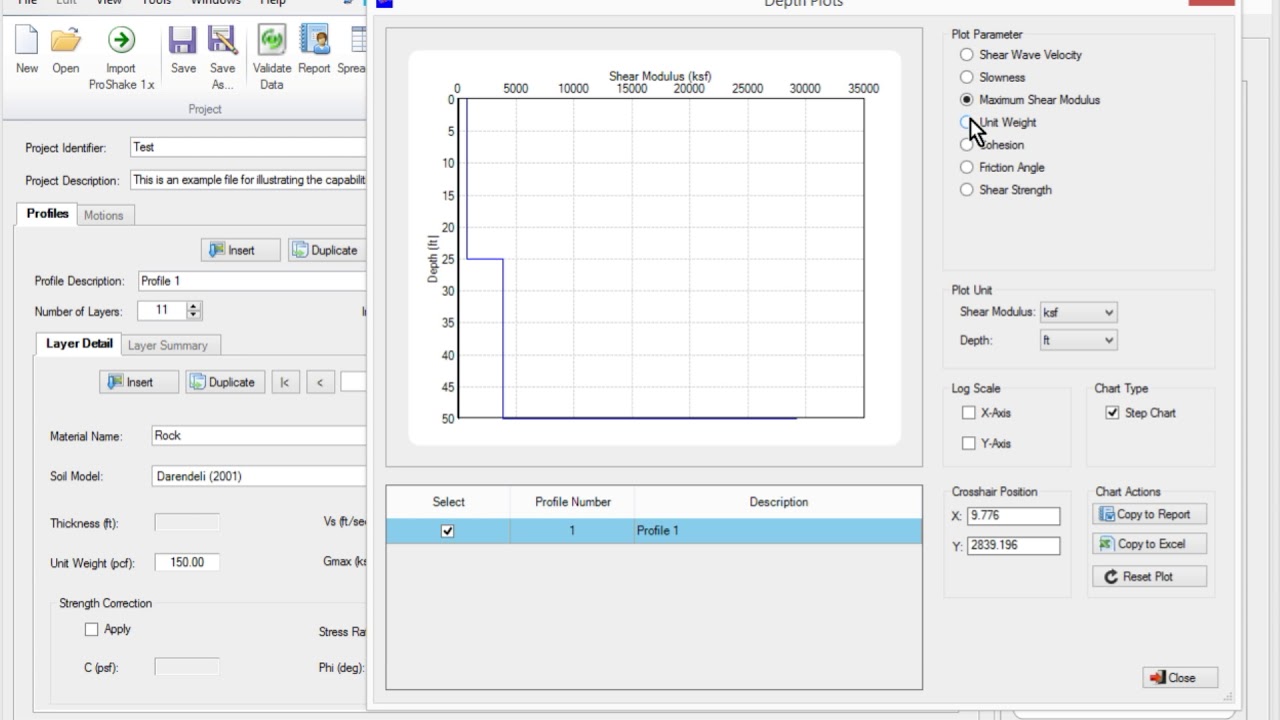Reset the depth plot
Screen dimensions: 1280x720
click(1149, 576)
